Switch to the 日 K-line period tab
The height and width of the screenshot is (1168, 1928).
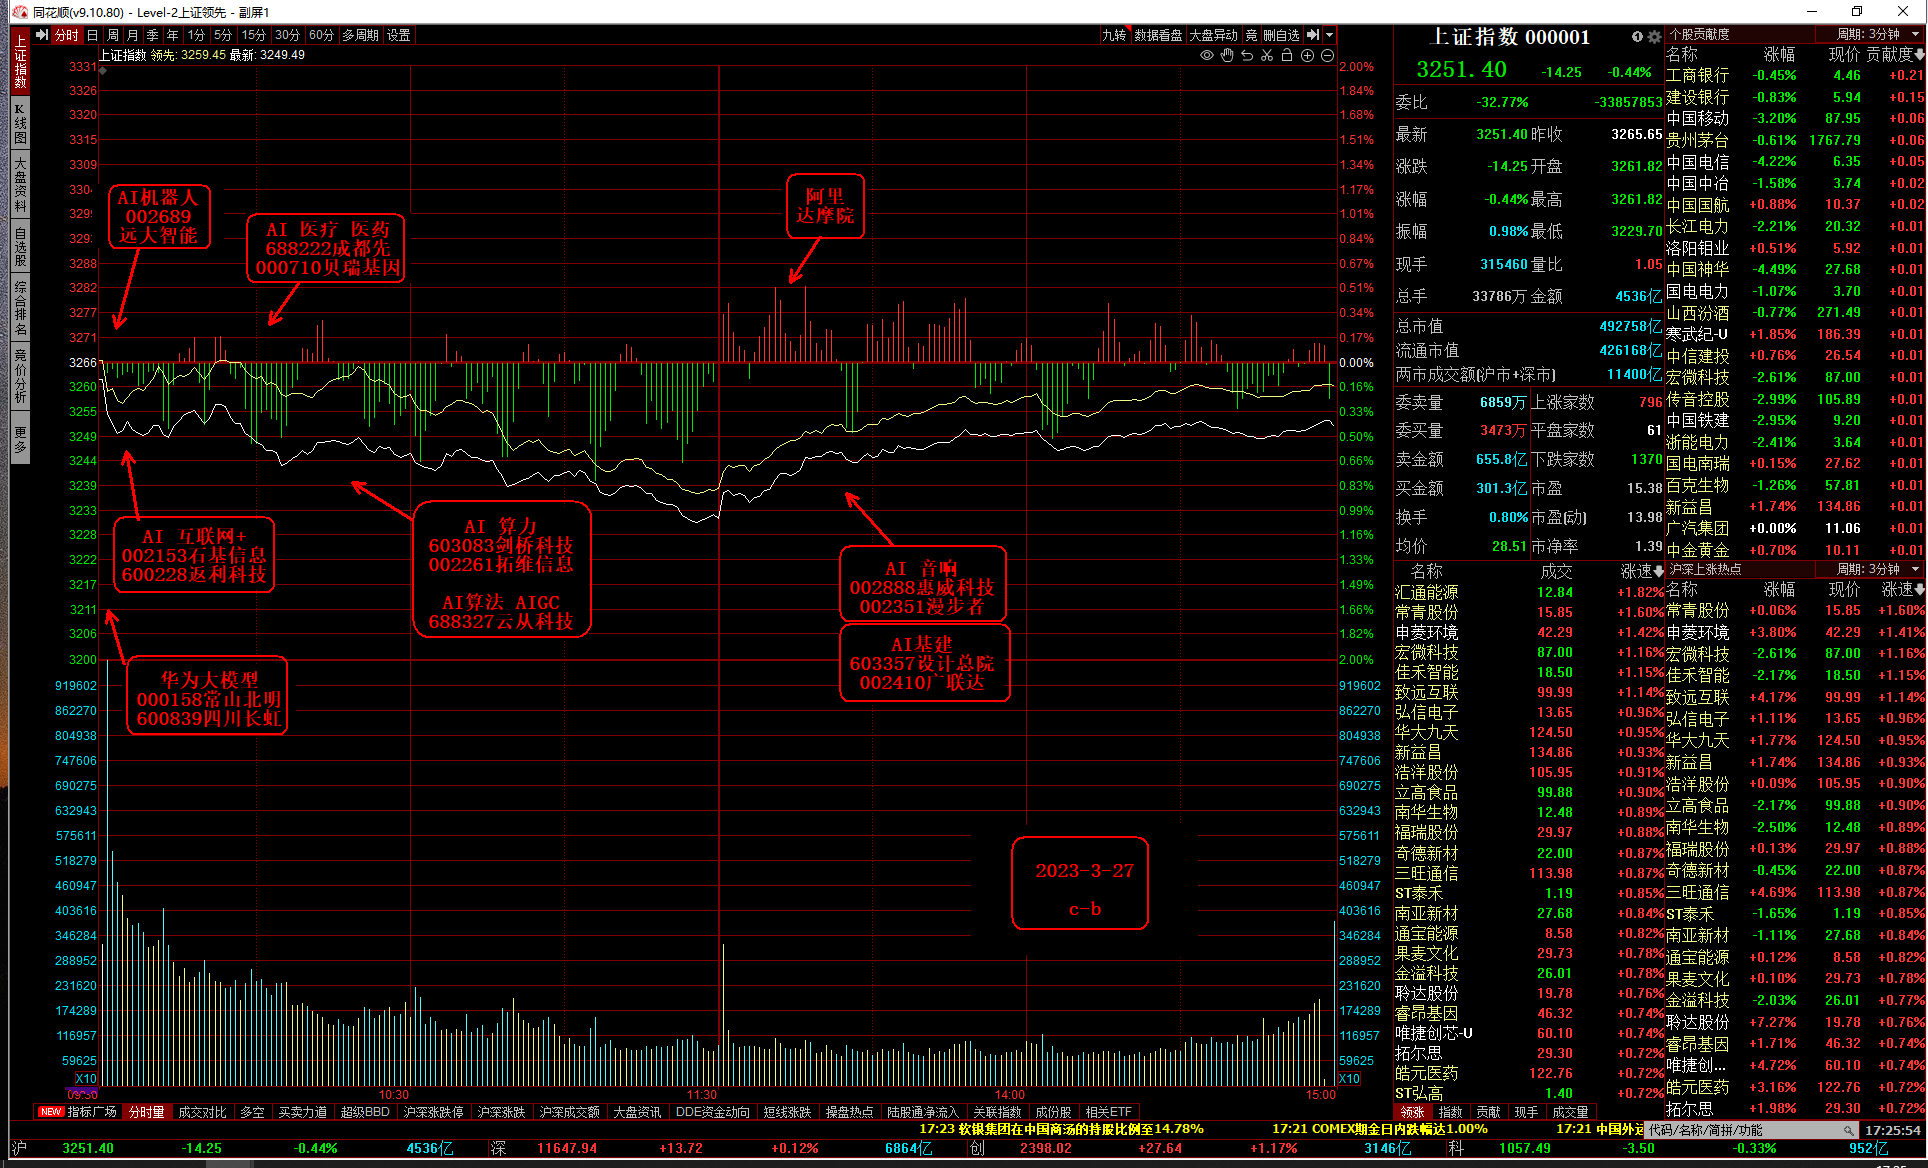[93, 35]
